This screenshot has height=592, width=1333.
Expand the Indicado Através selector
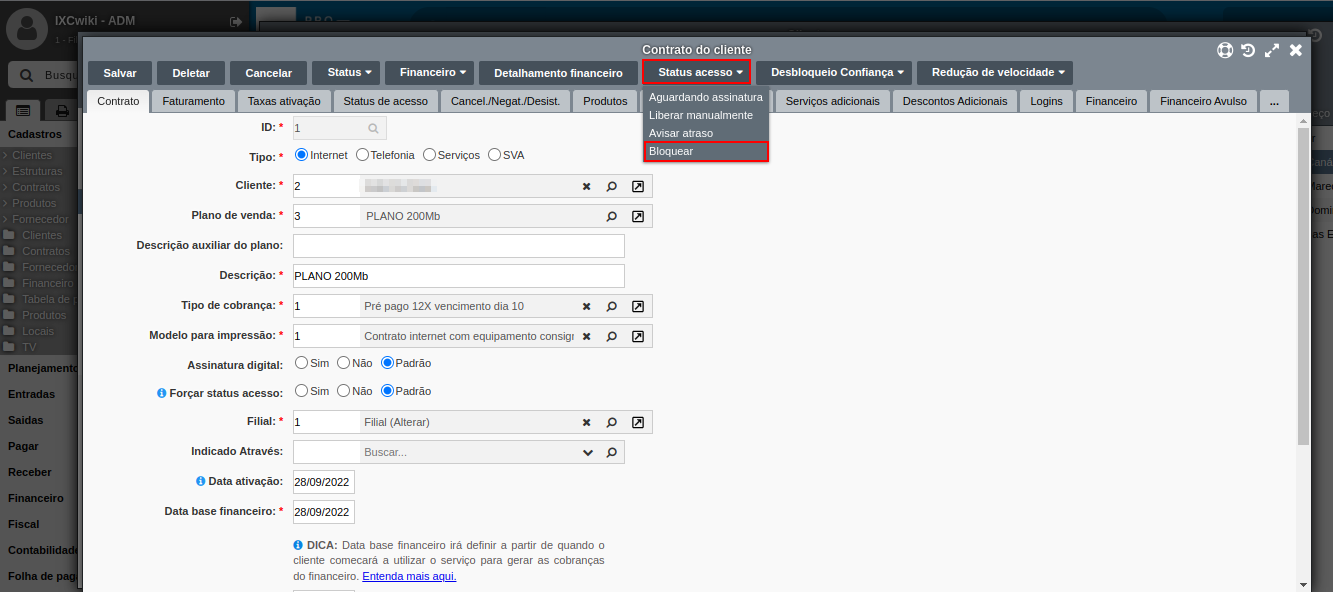pyautogui.click(x=589, y=452)
